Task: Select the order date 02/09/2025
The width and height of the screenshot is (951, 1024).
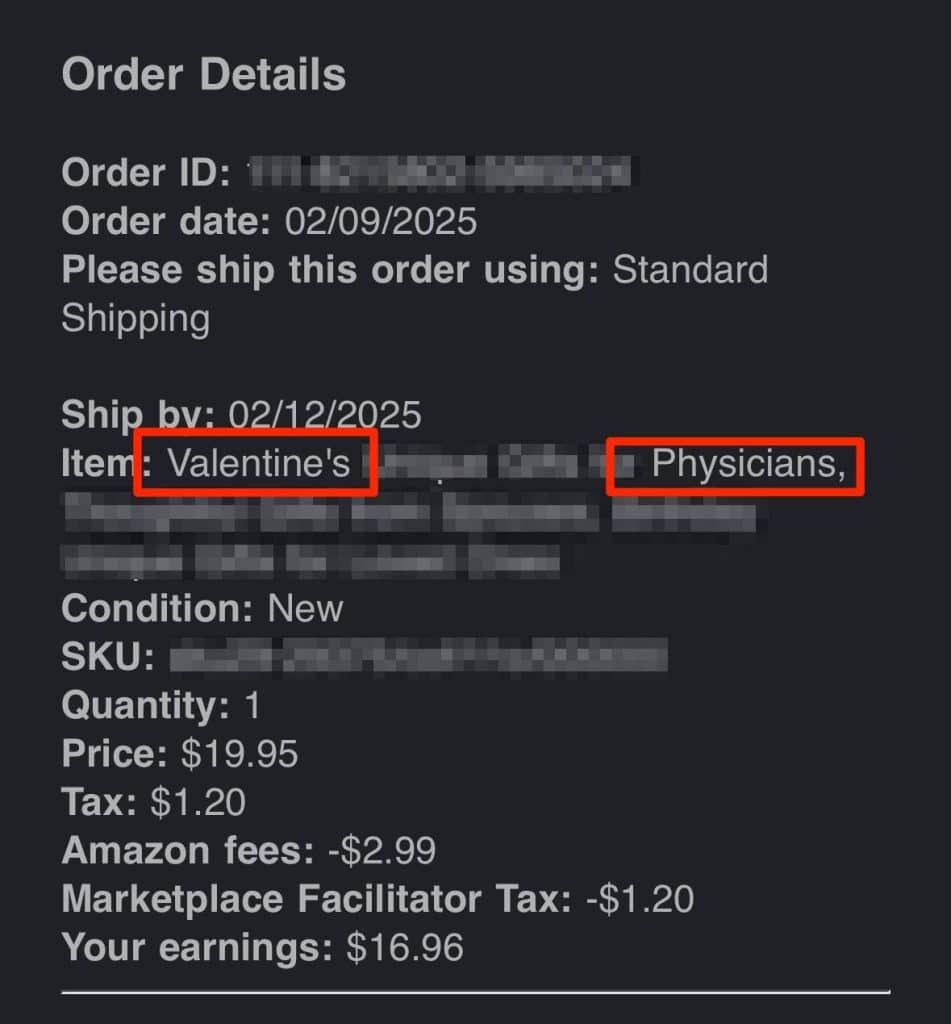Action: click(381, 221)
